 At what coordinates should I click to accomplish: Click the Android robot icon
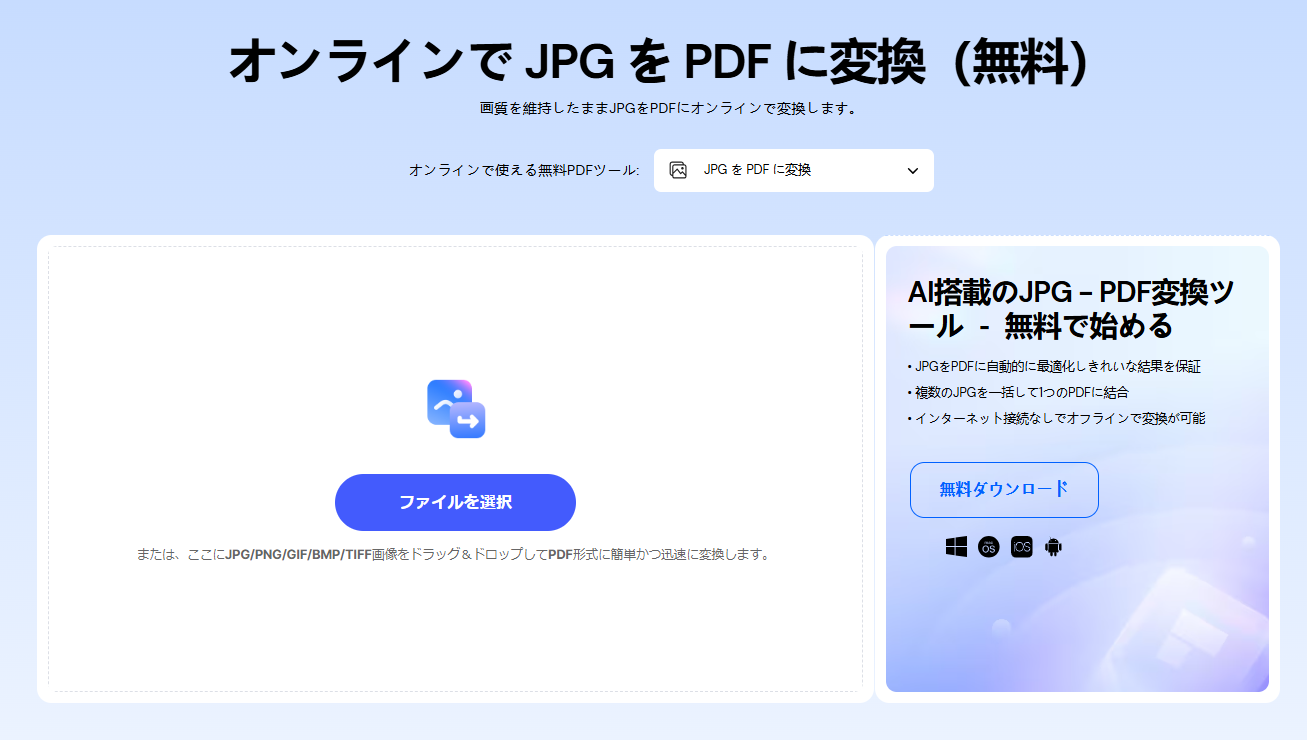coord(1052,547)
